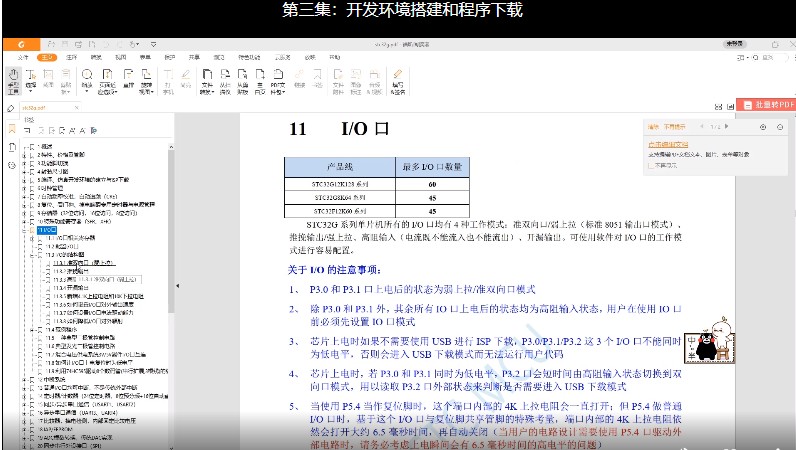Open the Bookmarks side panel icon
Image resolution: width=796 pixels, height=450 pixels.
click(x=12, y=129)
